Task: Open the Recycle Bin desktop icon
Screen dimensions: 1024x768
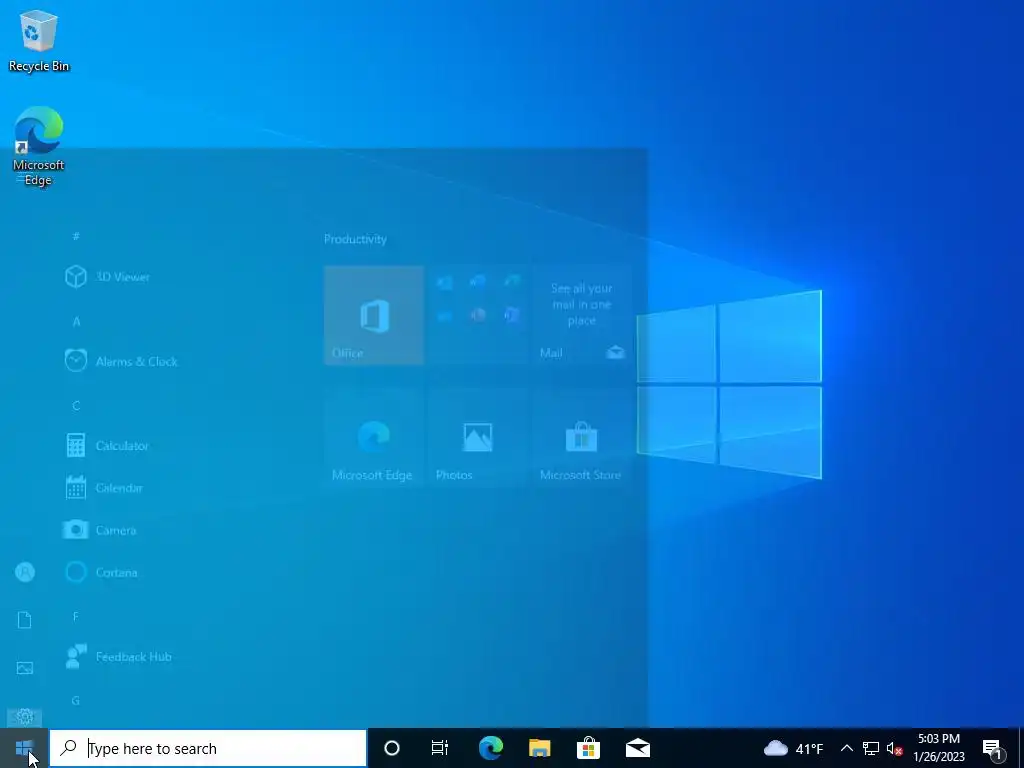Action: pyautogui.click(x=39, y=40)
